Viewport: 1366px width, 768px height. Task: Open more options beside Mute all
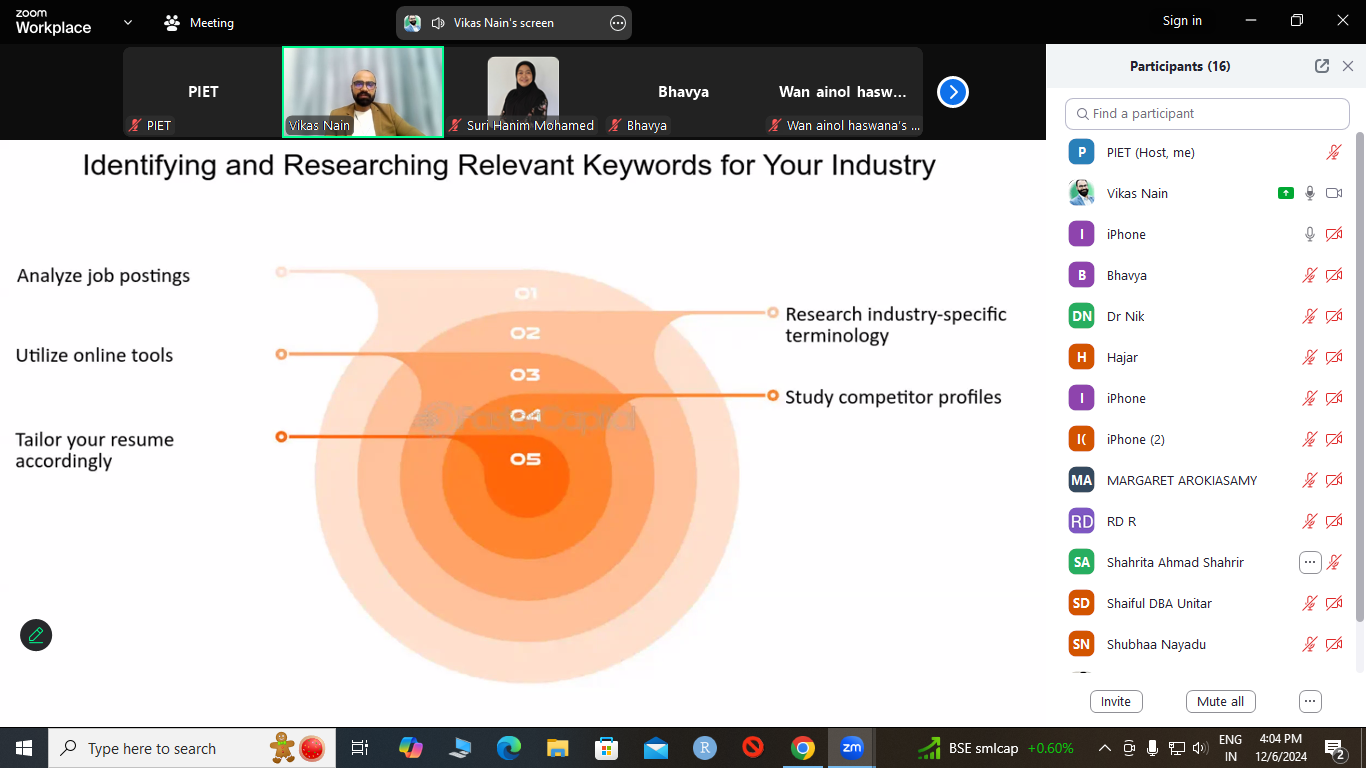pos(1310,701)
